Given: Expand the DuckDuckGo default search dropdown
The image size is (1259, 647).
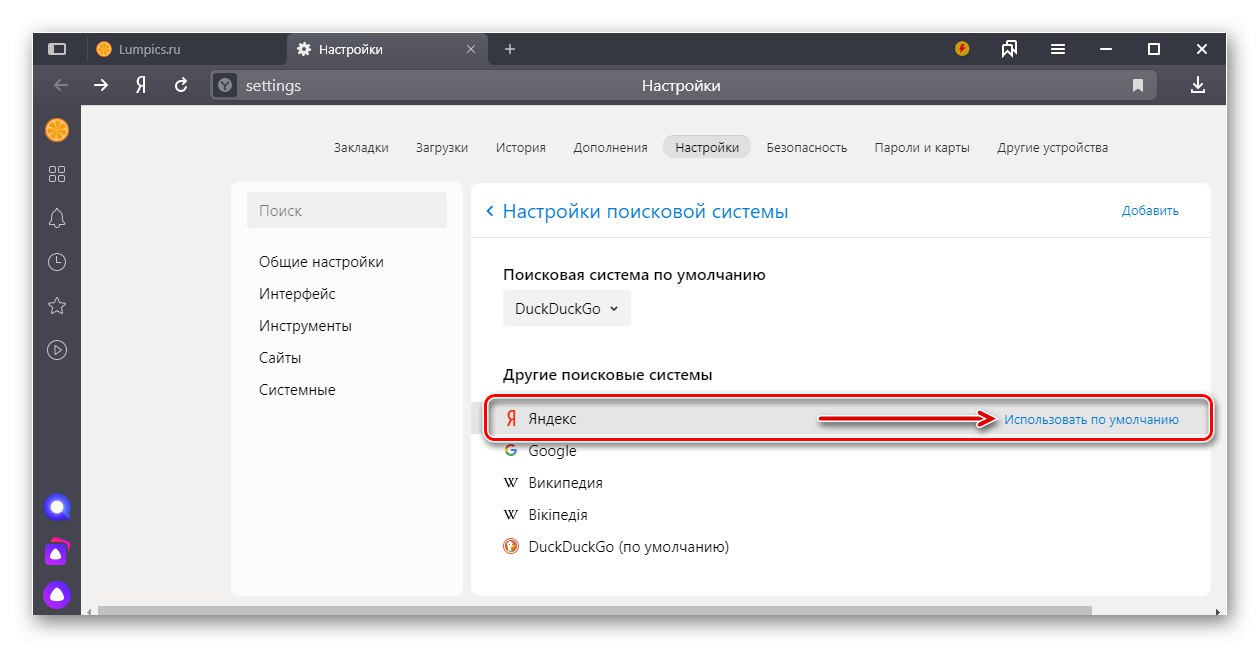Looking at the screenshot, I should 566,309.
